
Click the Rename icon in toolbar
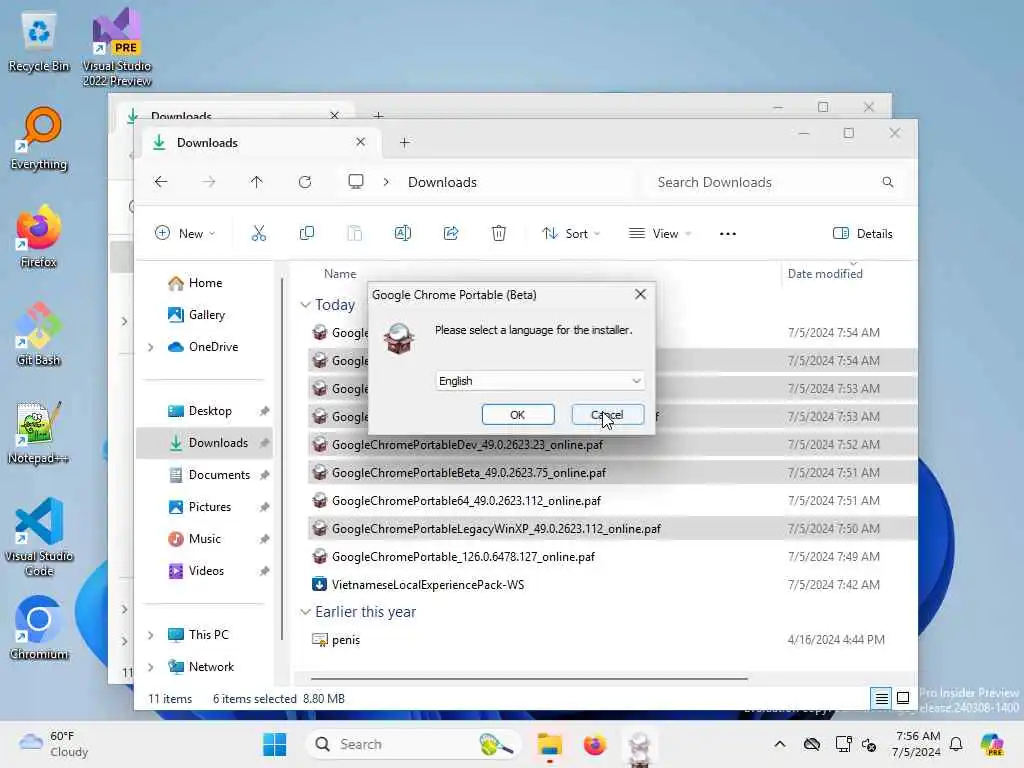(x=403, y=233)
